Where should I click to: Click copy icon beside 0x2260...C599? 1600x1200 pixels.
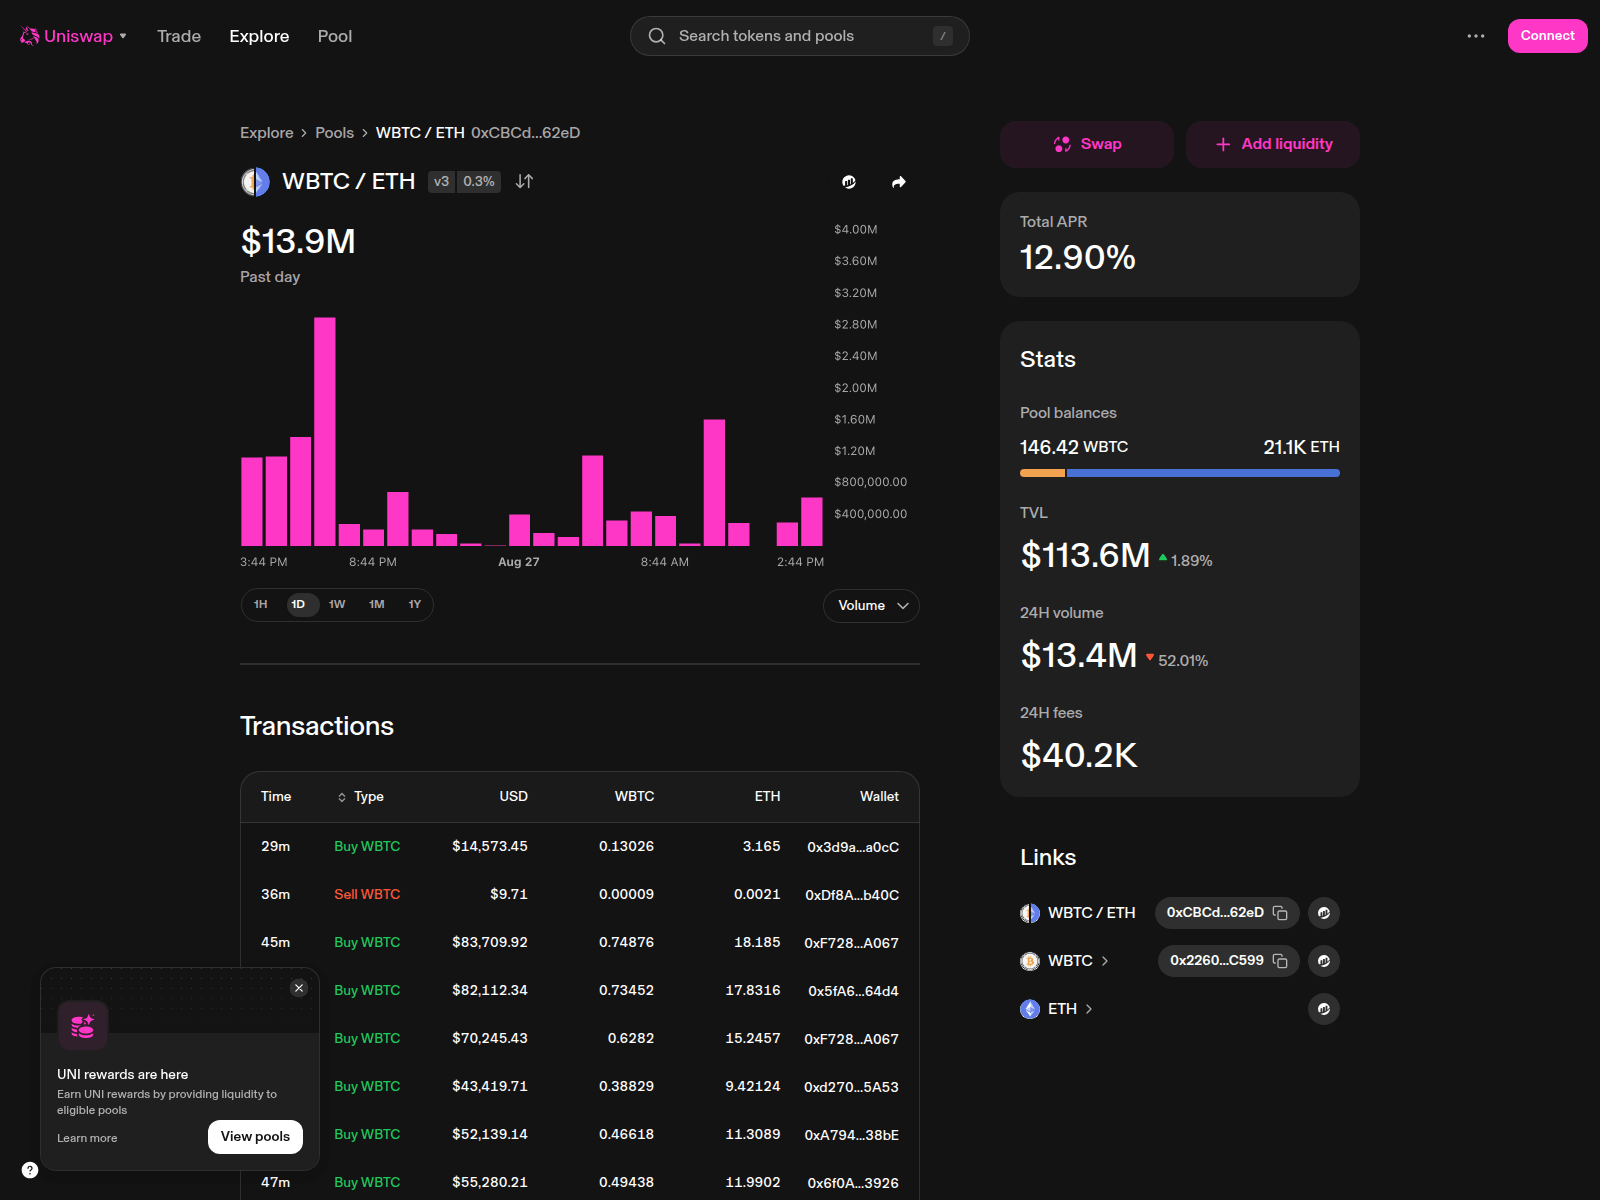coord(1280,961)
